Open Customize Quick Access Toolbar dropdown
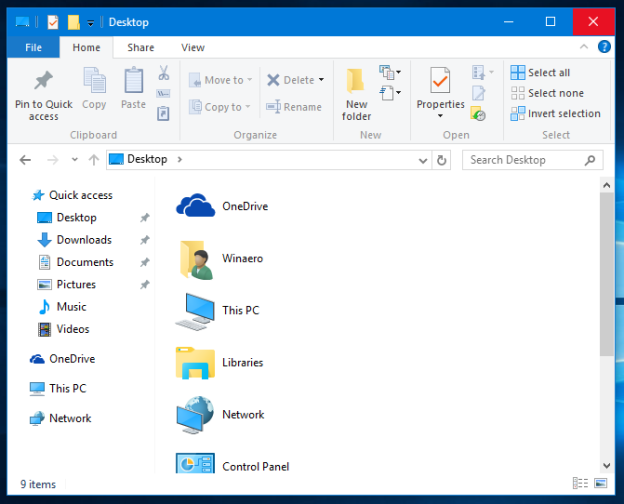624x504 pixels. pyautogui.click(x=91, y=23)
